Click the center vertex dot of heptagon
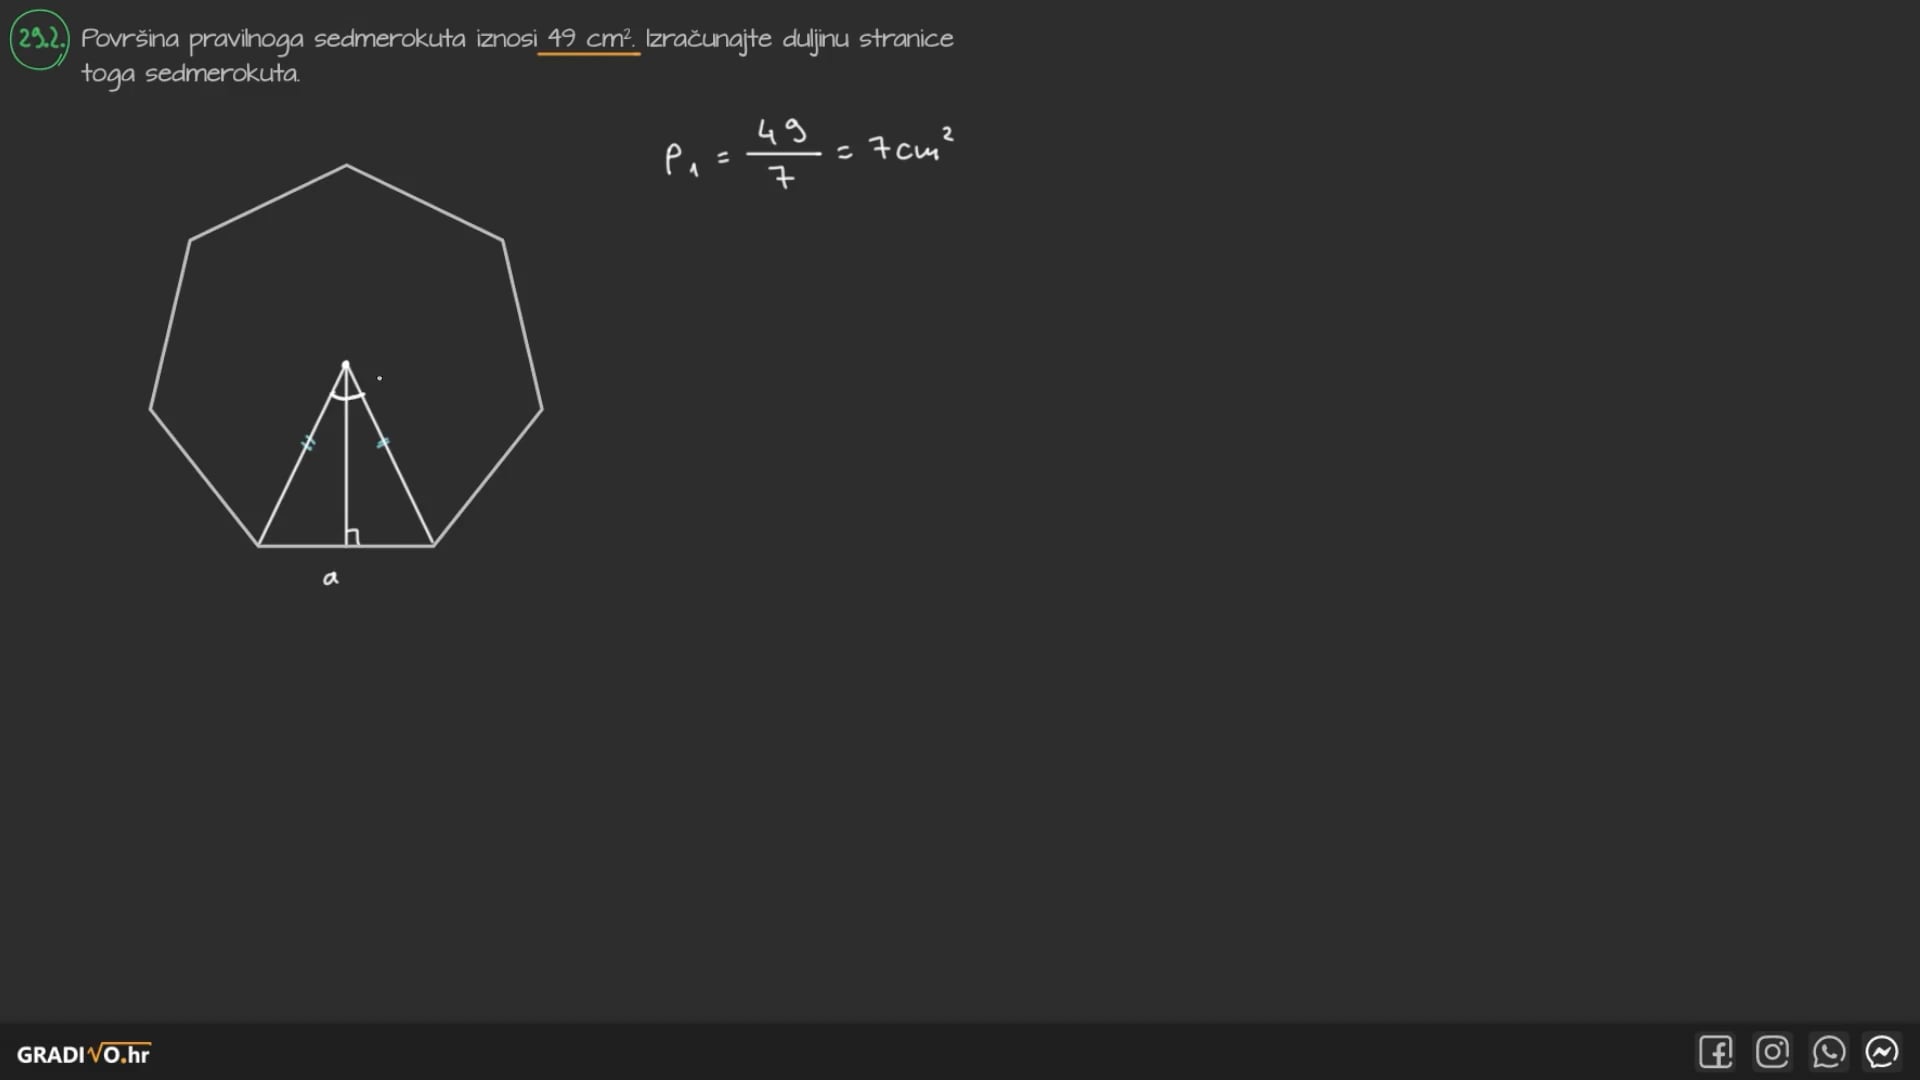The height and width of the screenshot is (1080, 1920). (346, 364)
